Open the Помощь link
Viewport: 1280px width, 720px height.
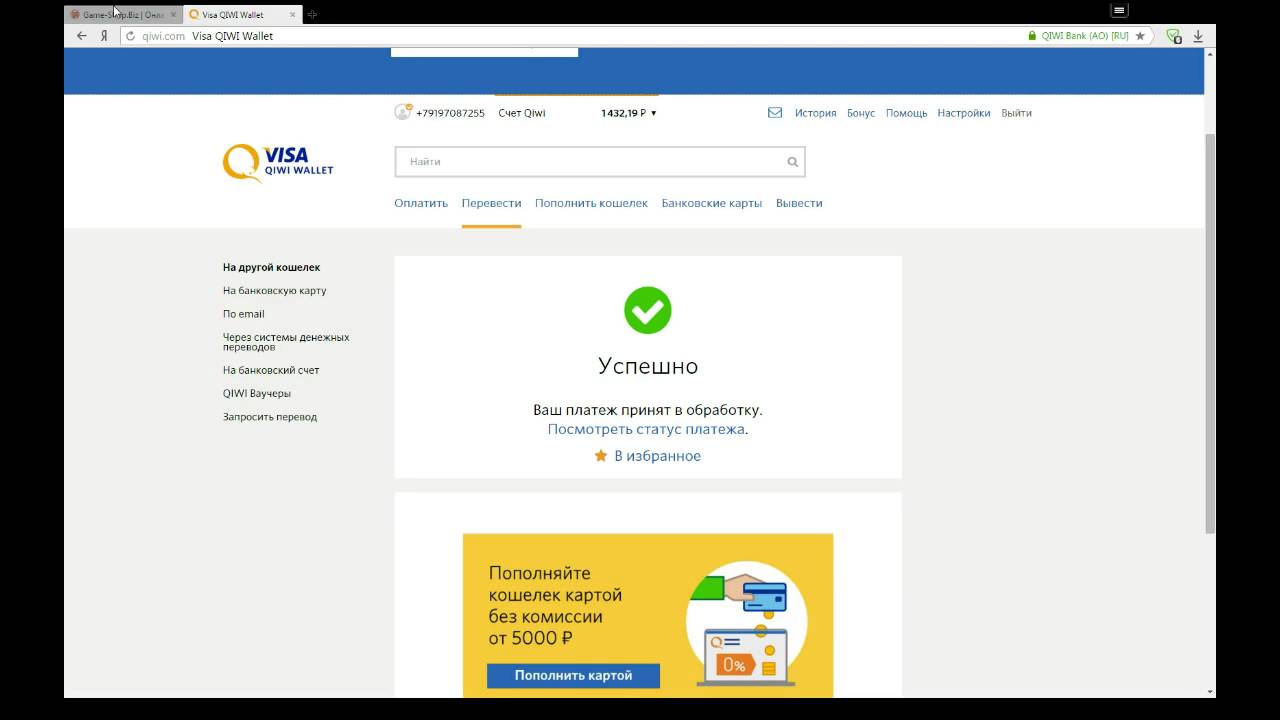(x=906, y=113)
